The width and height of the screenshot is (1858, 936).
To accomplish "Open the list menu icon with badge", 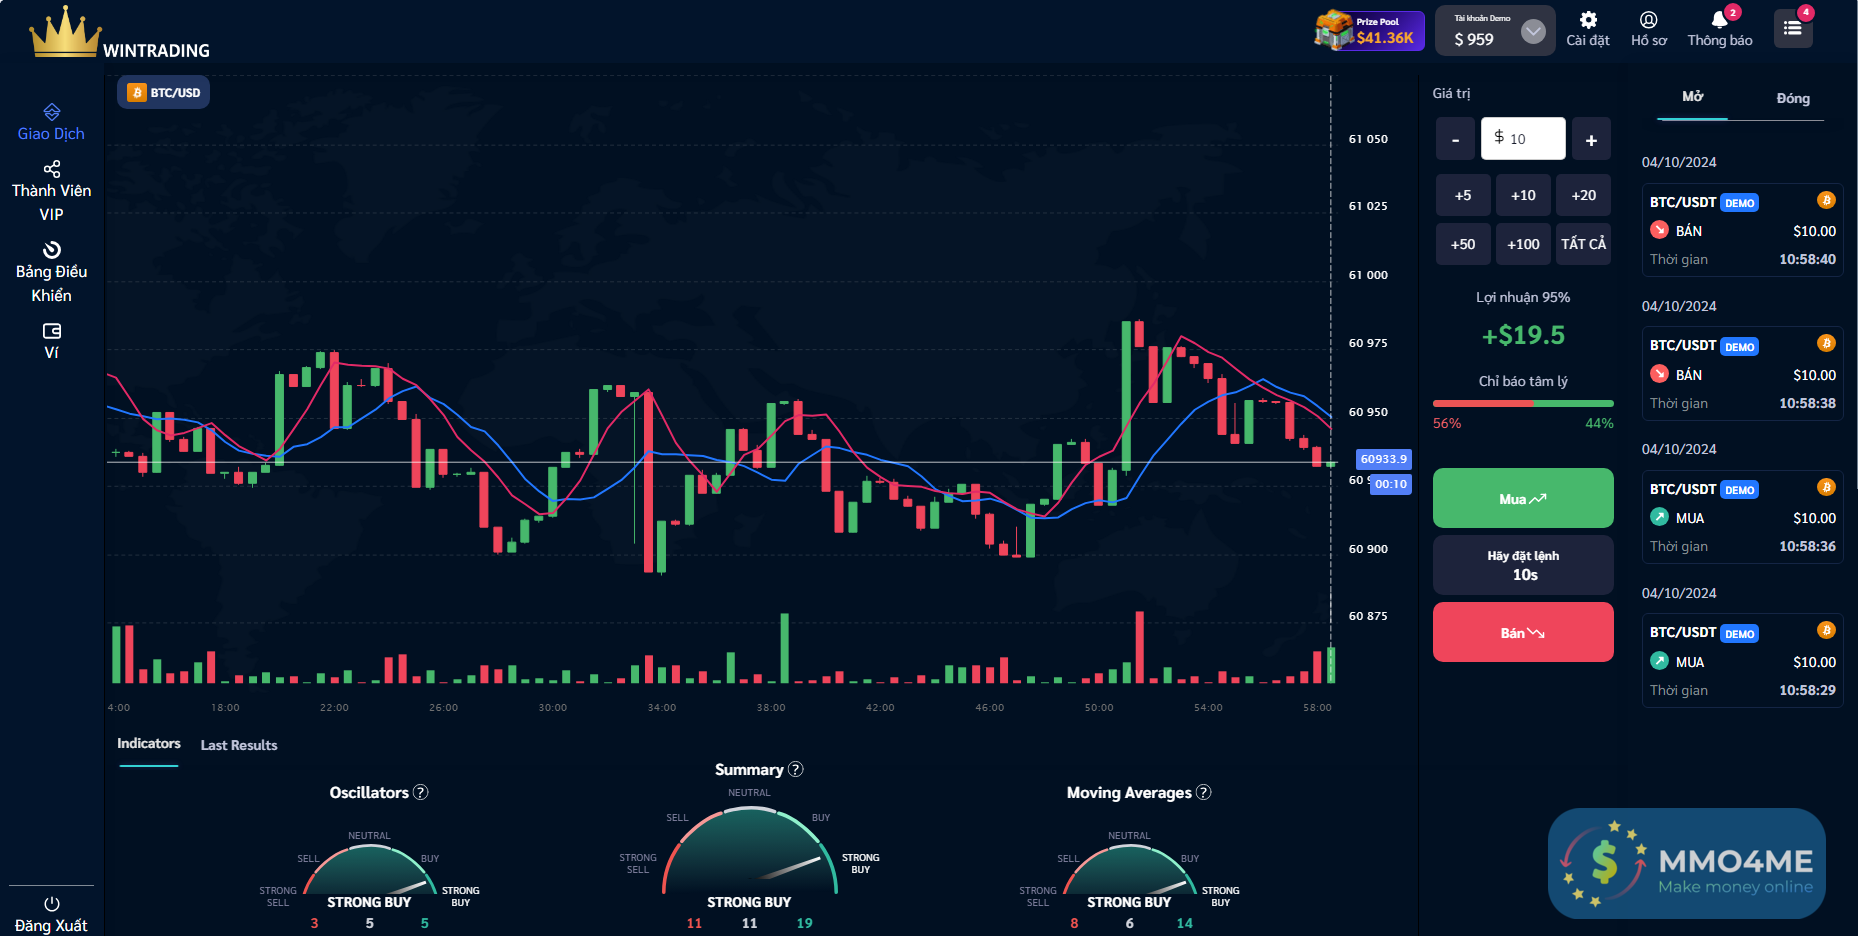I will tap(1793, 28).
